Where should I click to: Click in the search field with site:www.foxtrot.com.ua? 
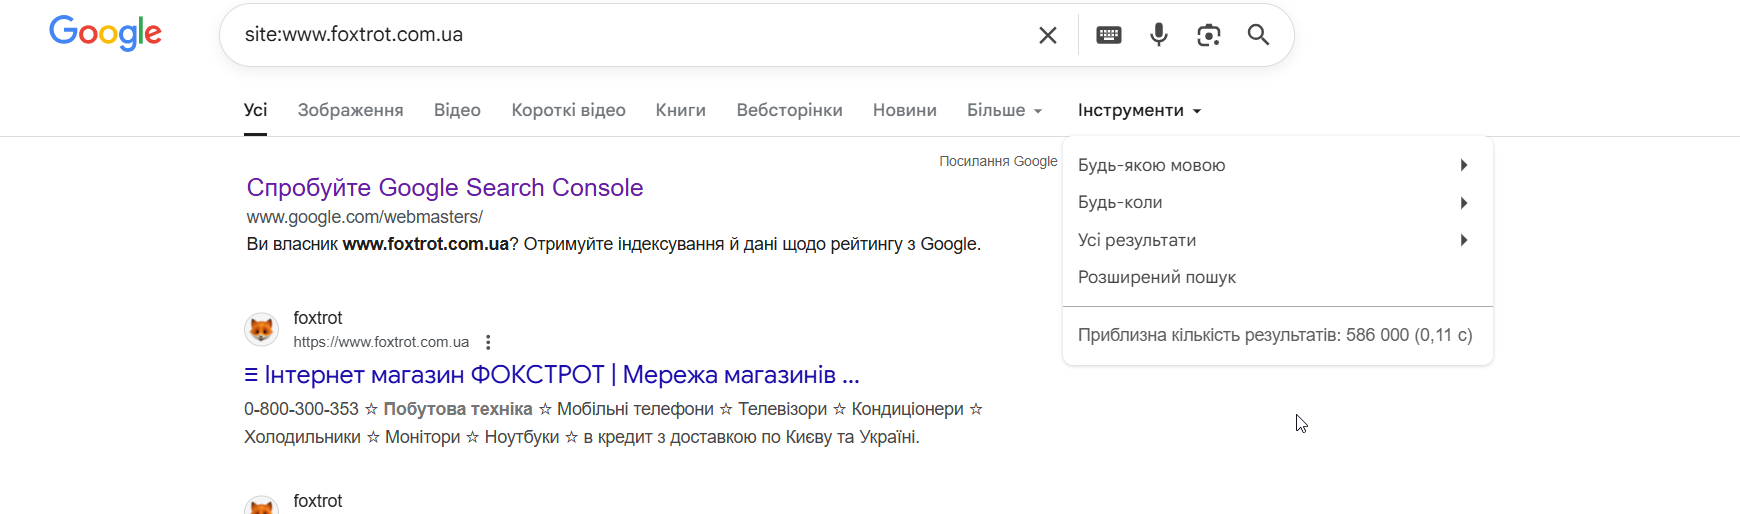point(630,35)
